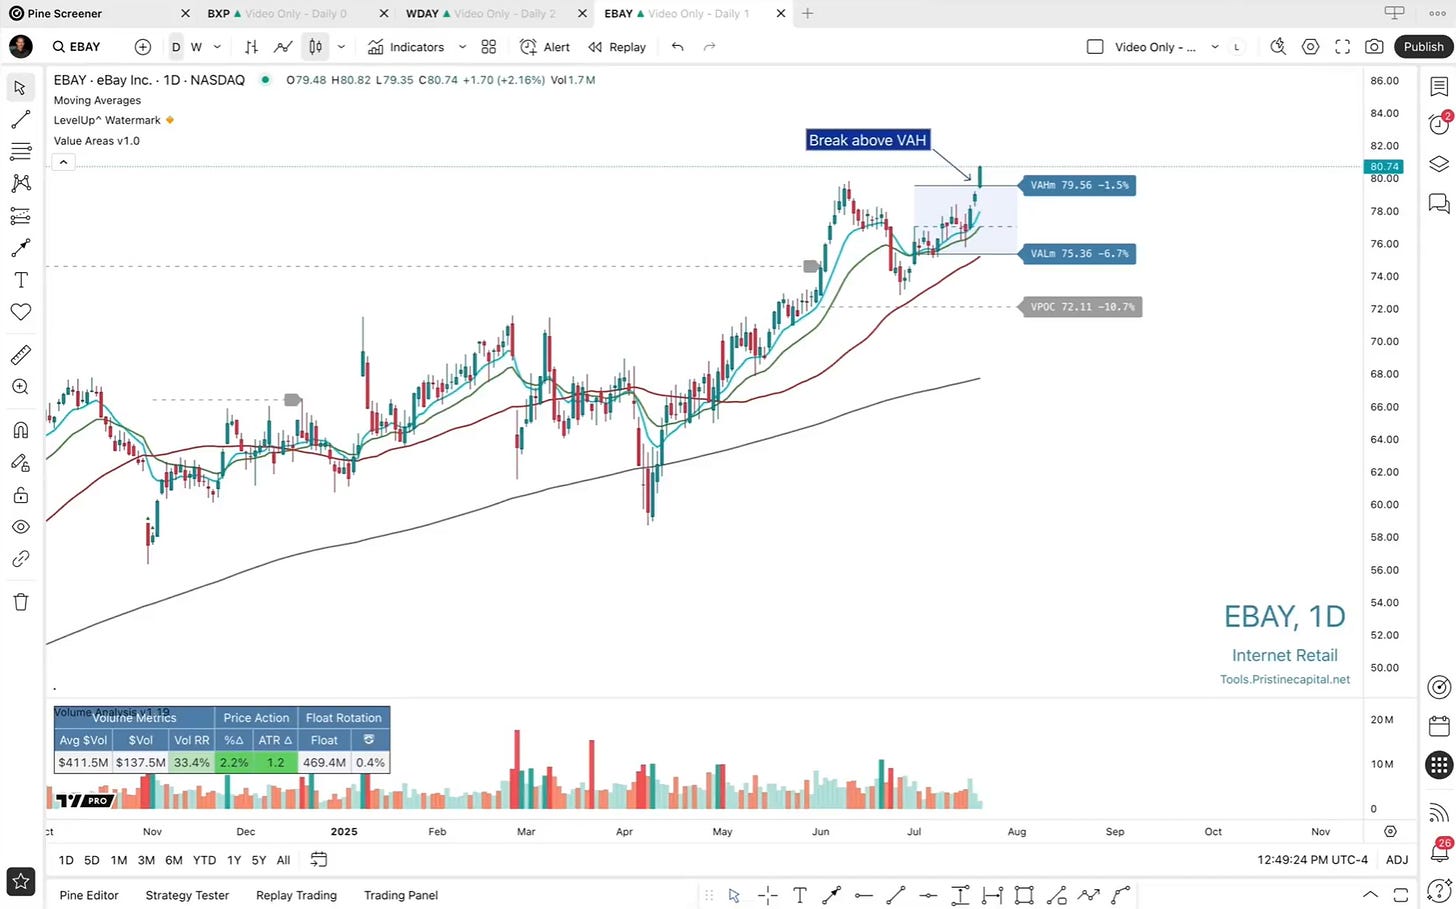Collapse the bottom panel with chevron up
1456x909 pixels.
[1371, 895]
